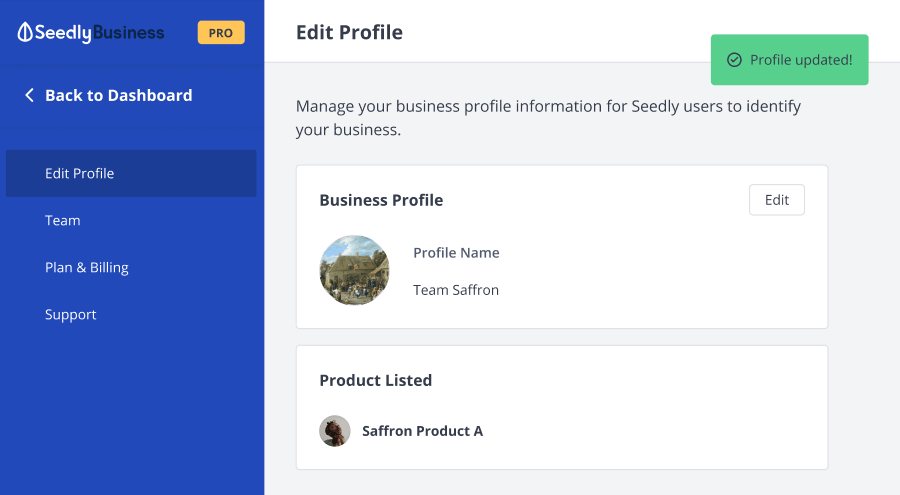900x495 pixels.
Task: Open the Edit Profile sidebar item
Action: 80,173
